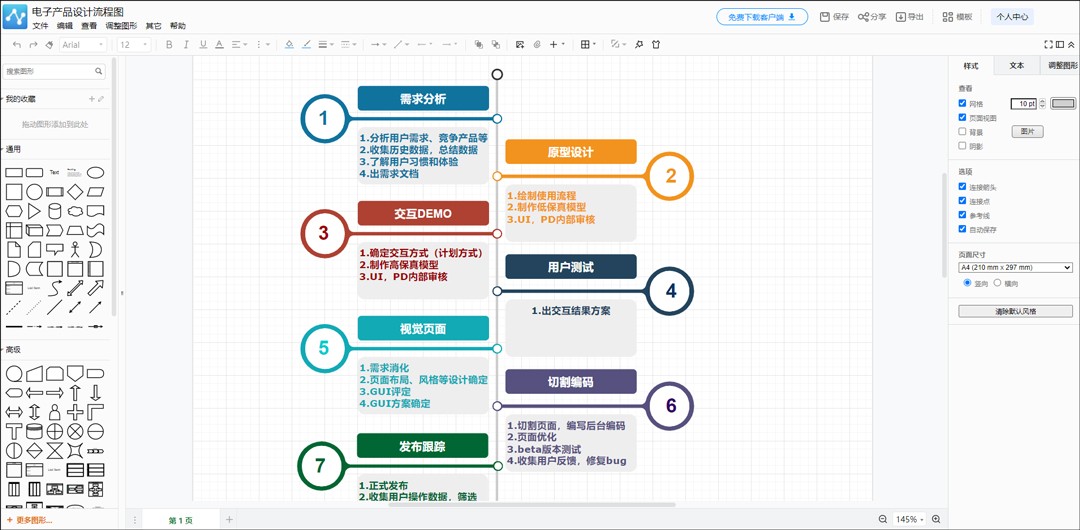Screen dimensions: 1080x530
Task: Add a new page with plus
Action: [229, 519]
